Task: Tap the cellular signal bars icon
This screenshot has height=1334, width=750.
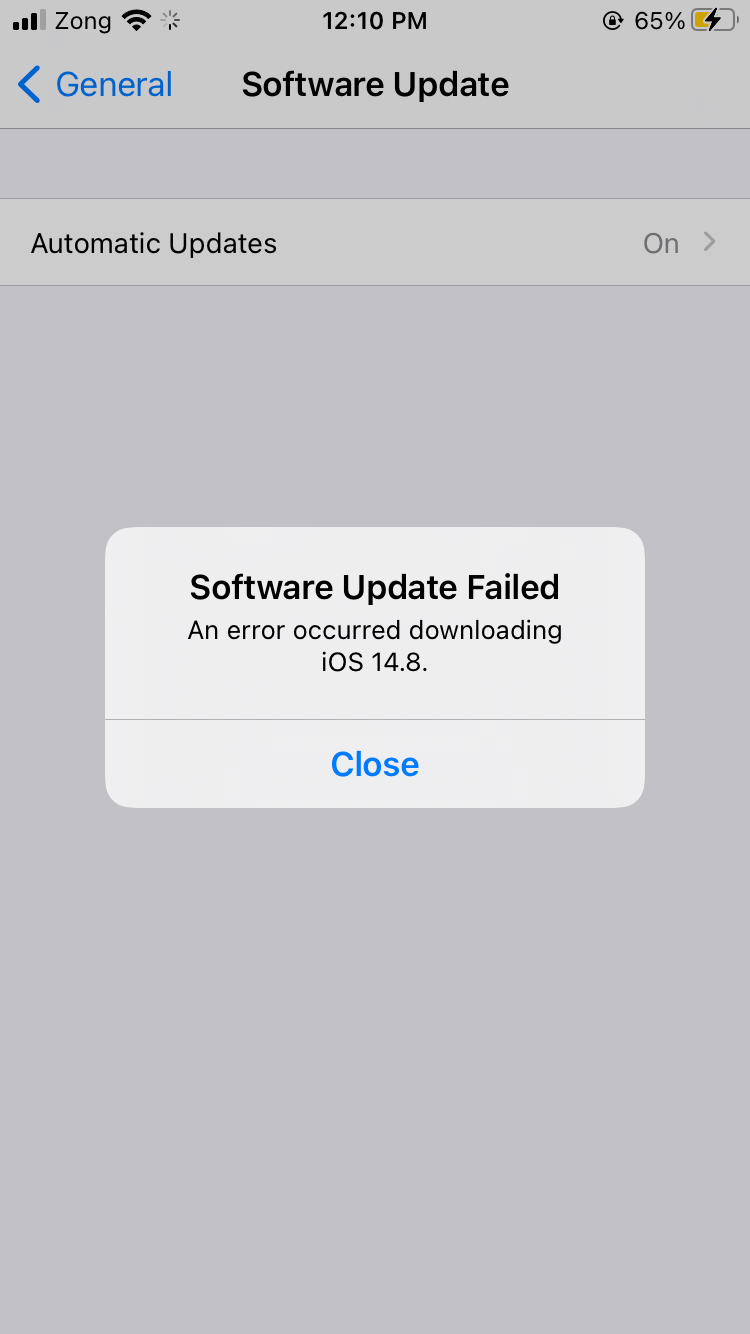Action: point(30,21)
